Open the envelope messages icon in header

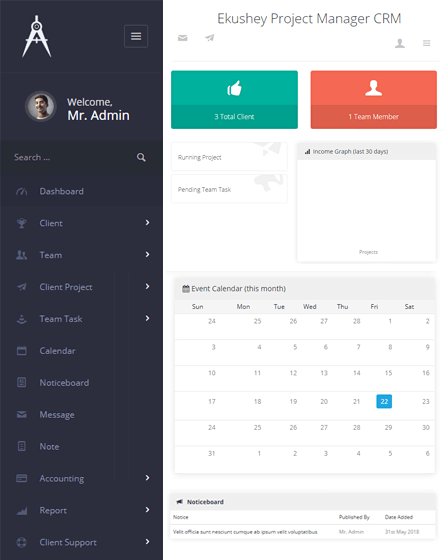click(183, 38)
